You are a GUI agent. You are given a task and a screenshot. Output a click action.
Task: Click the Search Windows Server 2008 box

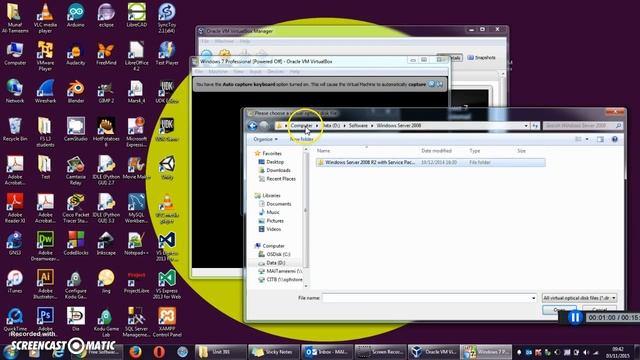point(582,126)
